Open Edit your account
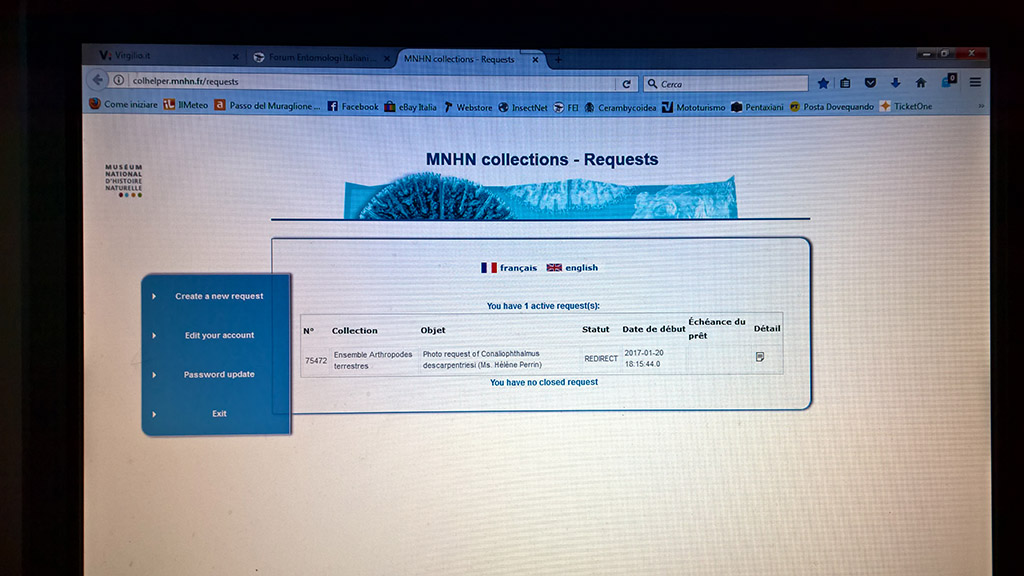 tap(219, 336)
